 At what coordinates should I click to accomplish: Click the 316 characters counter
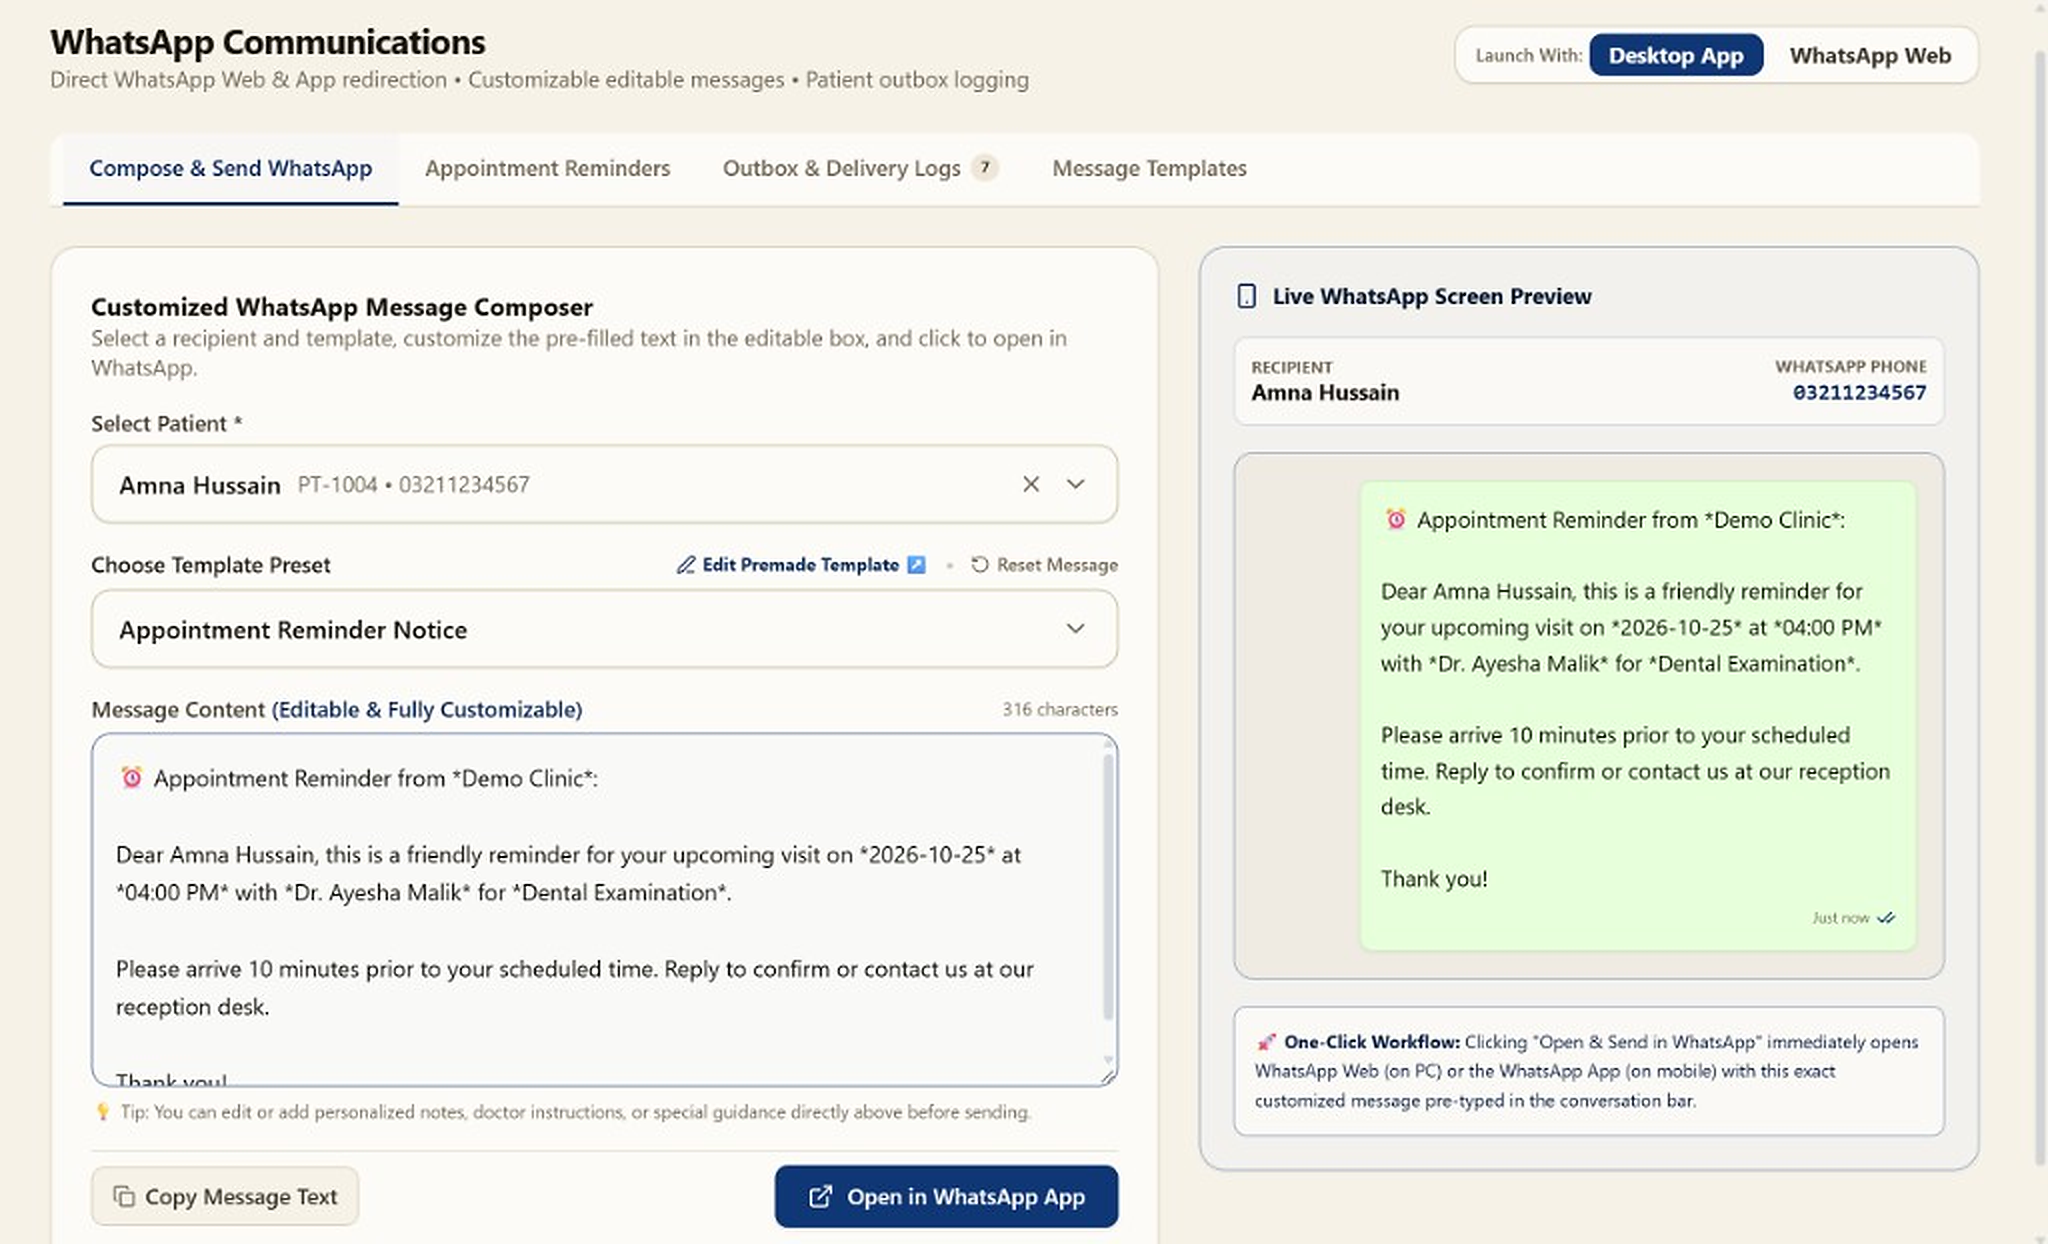(1060, 709)
